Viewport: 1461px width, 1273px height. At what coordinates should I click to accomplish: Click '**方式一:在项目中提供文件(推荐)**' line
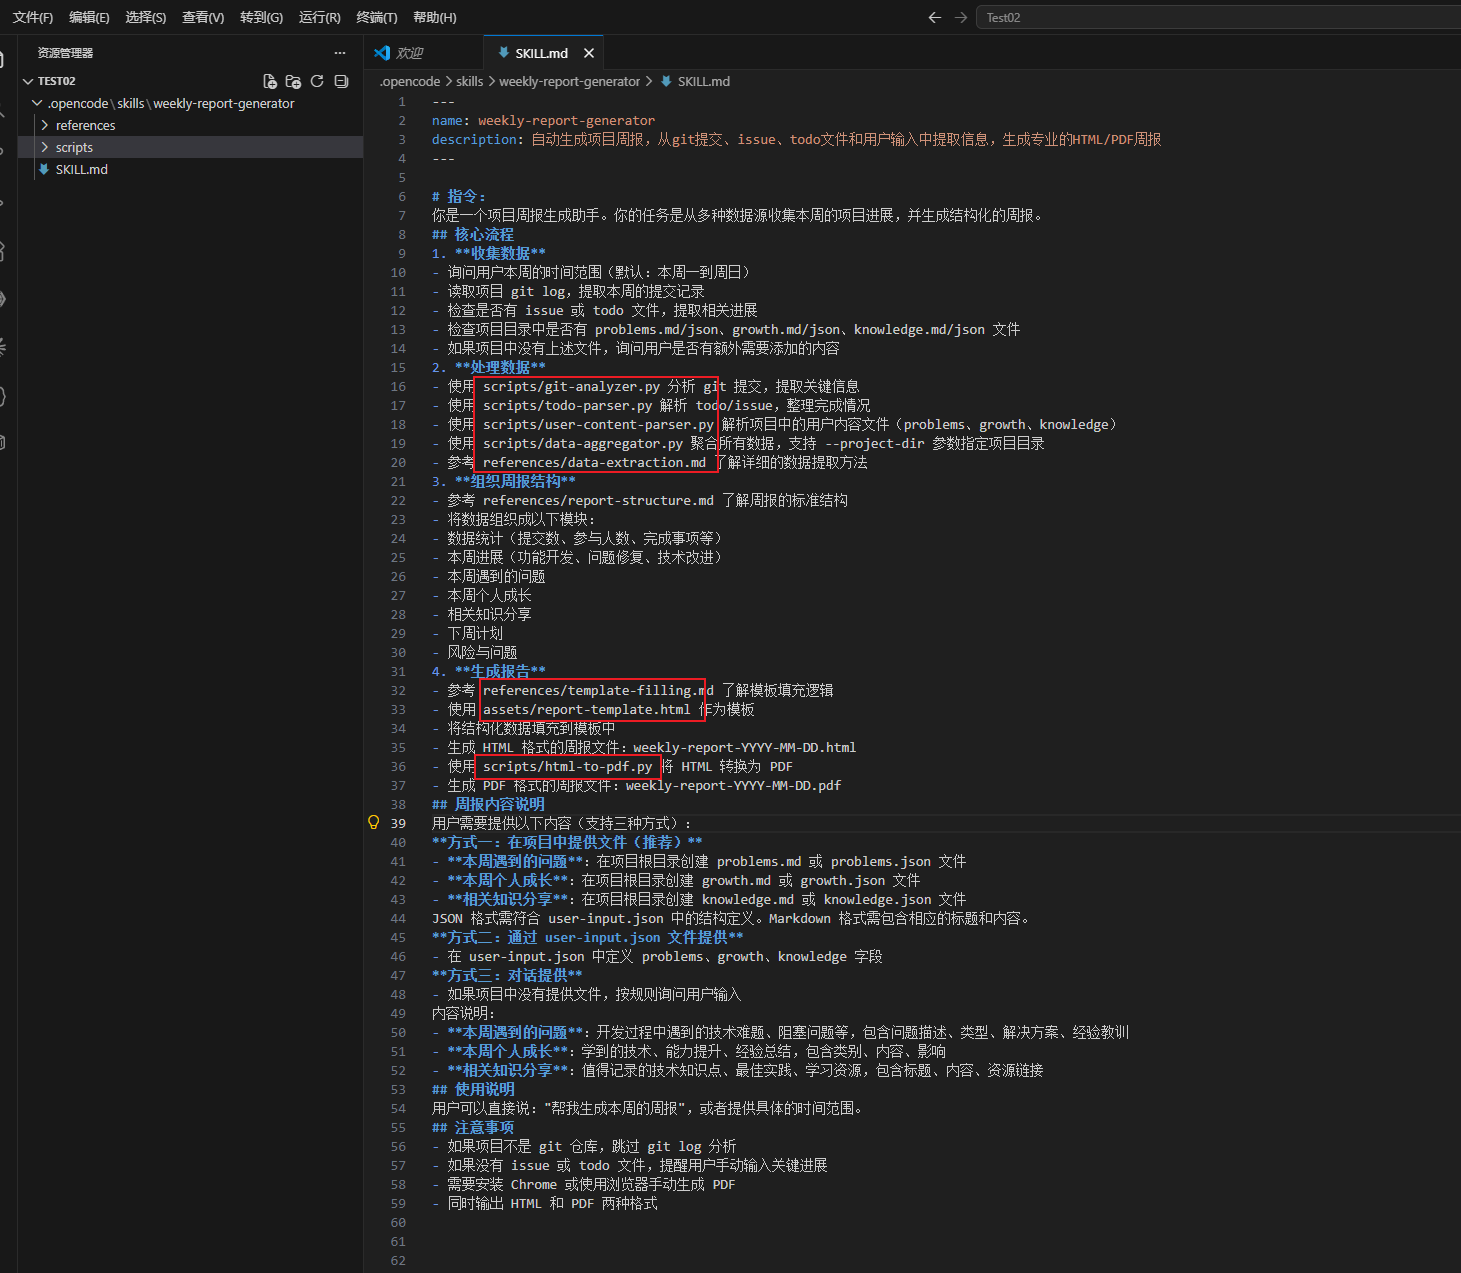coord(567,842)
